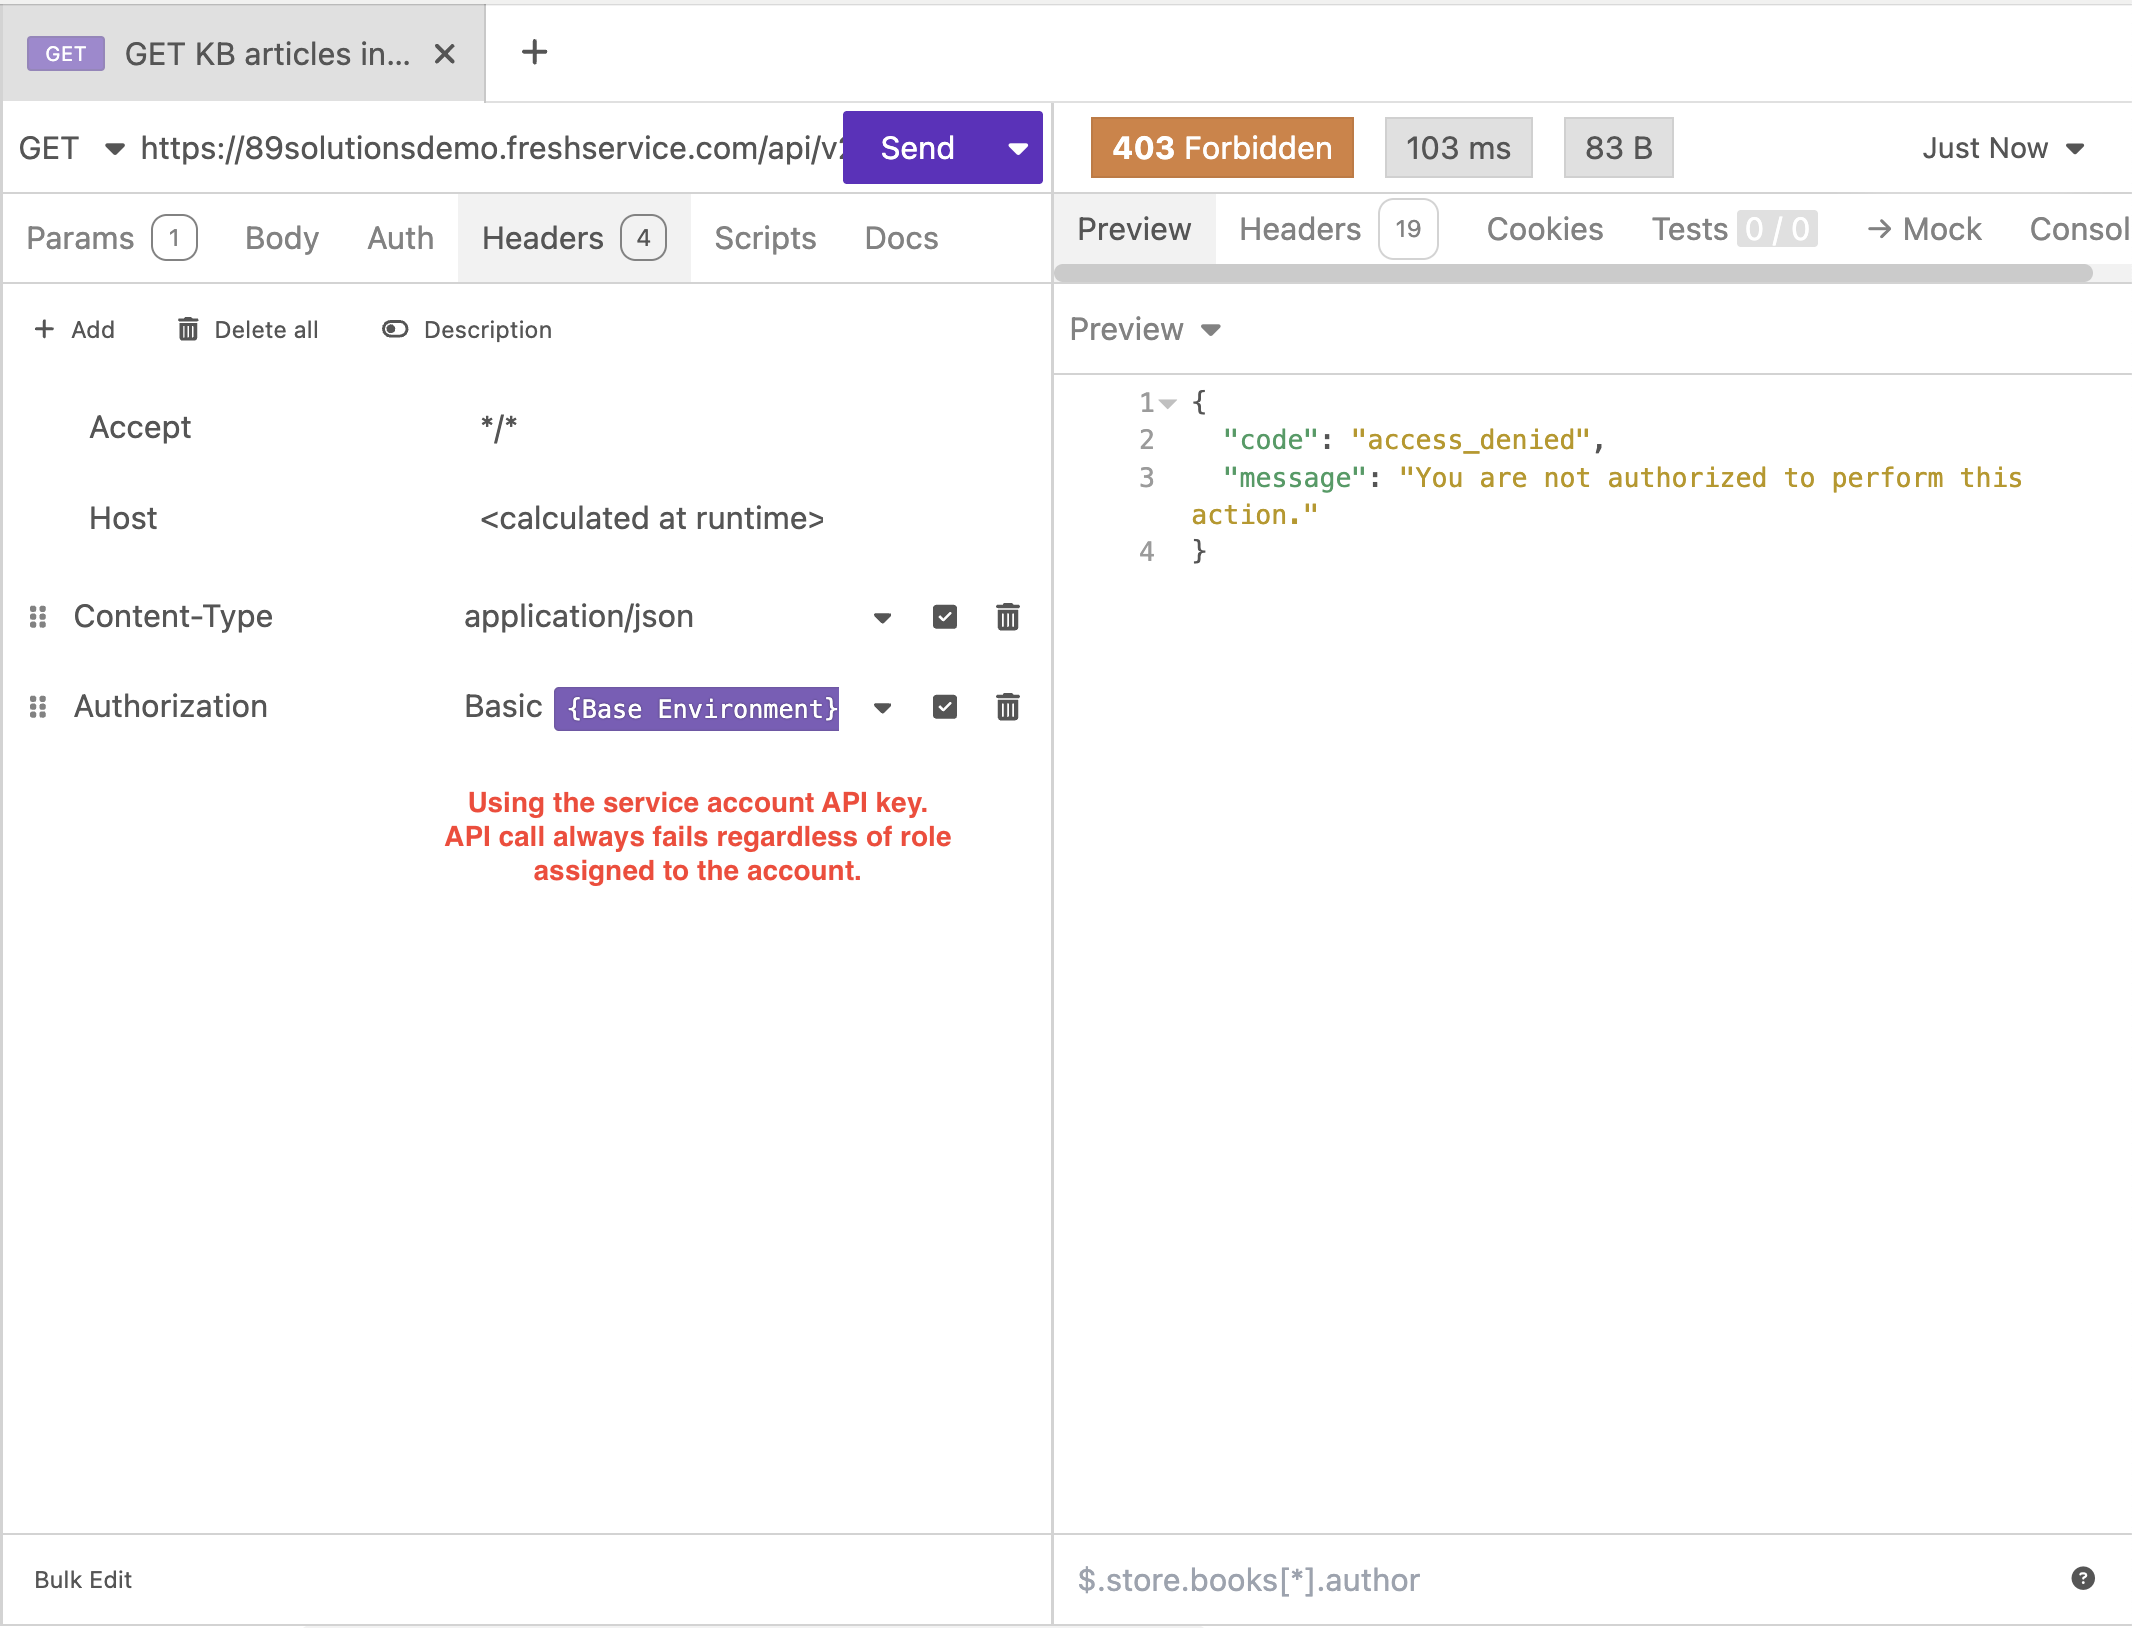
Task: Delete the Content-Type header row
Action: pos(1008,617)
